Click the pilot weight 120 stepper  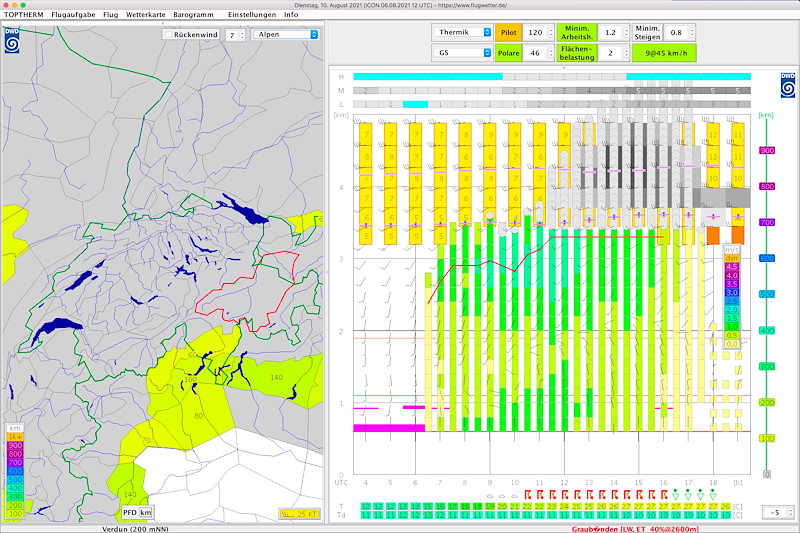551,32
